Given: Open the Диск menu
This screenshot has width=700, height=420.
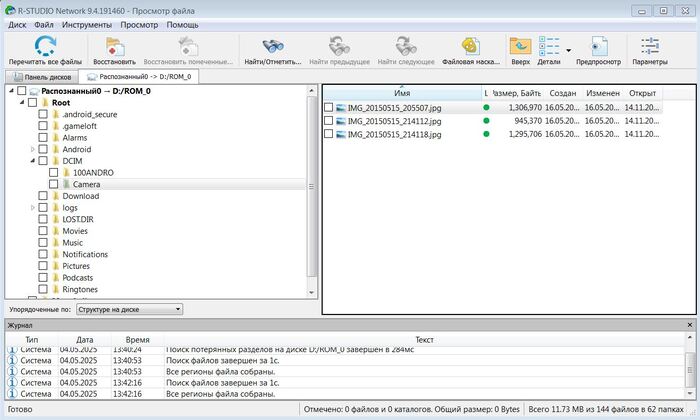Looking at the screenshot, I should point(17,25).
